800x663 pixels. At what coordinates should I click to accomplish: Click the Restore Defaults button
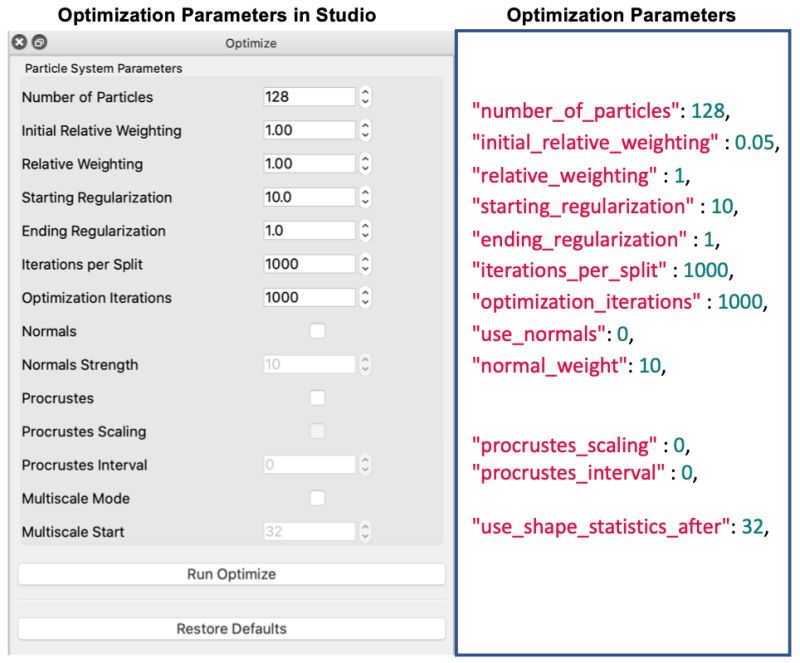232,629
